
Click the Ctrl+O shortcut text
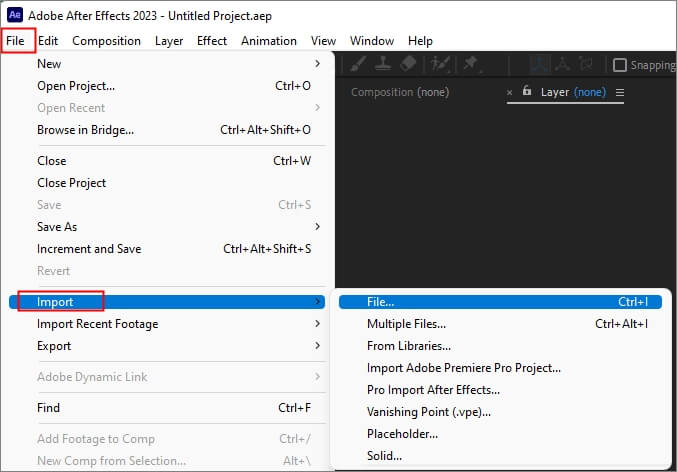293,86
